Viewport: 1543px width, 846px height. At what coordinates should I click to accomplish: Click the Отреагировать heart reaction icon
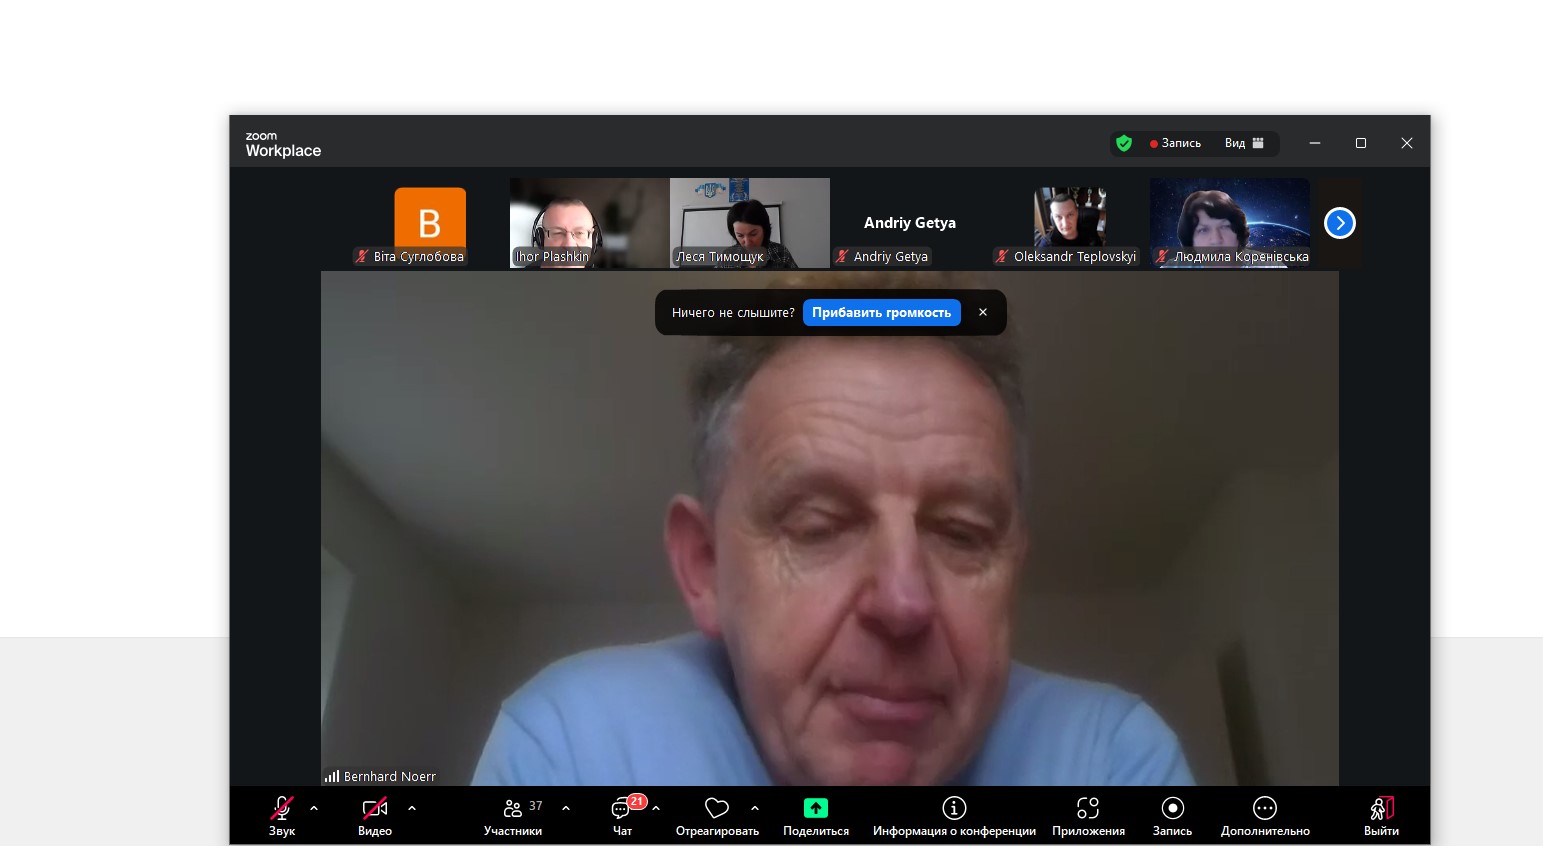click(x=716, y=808)
